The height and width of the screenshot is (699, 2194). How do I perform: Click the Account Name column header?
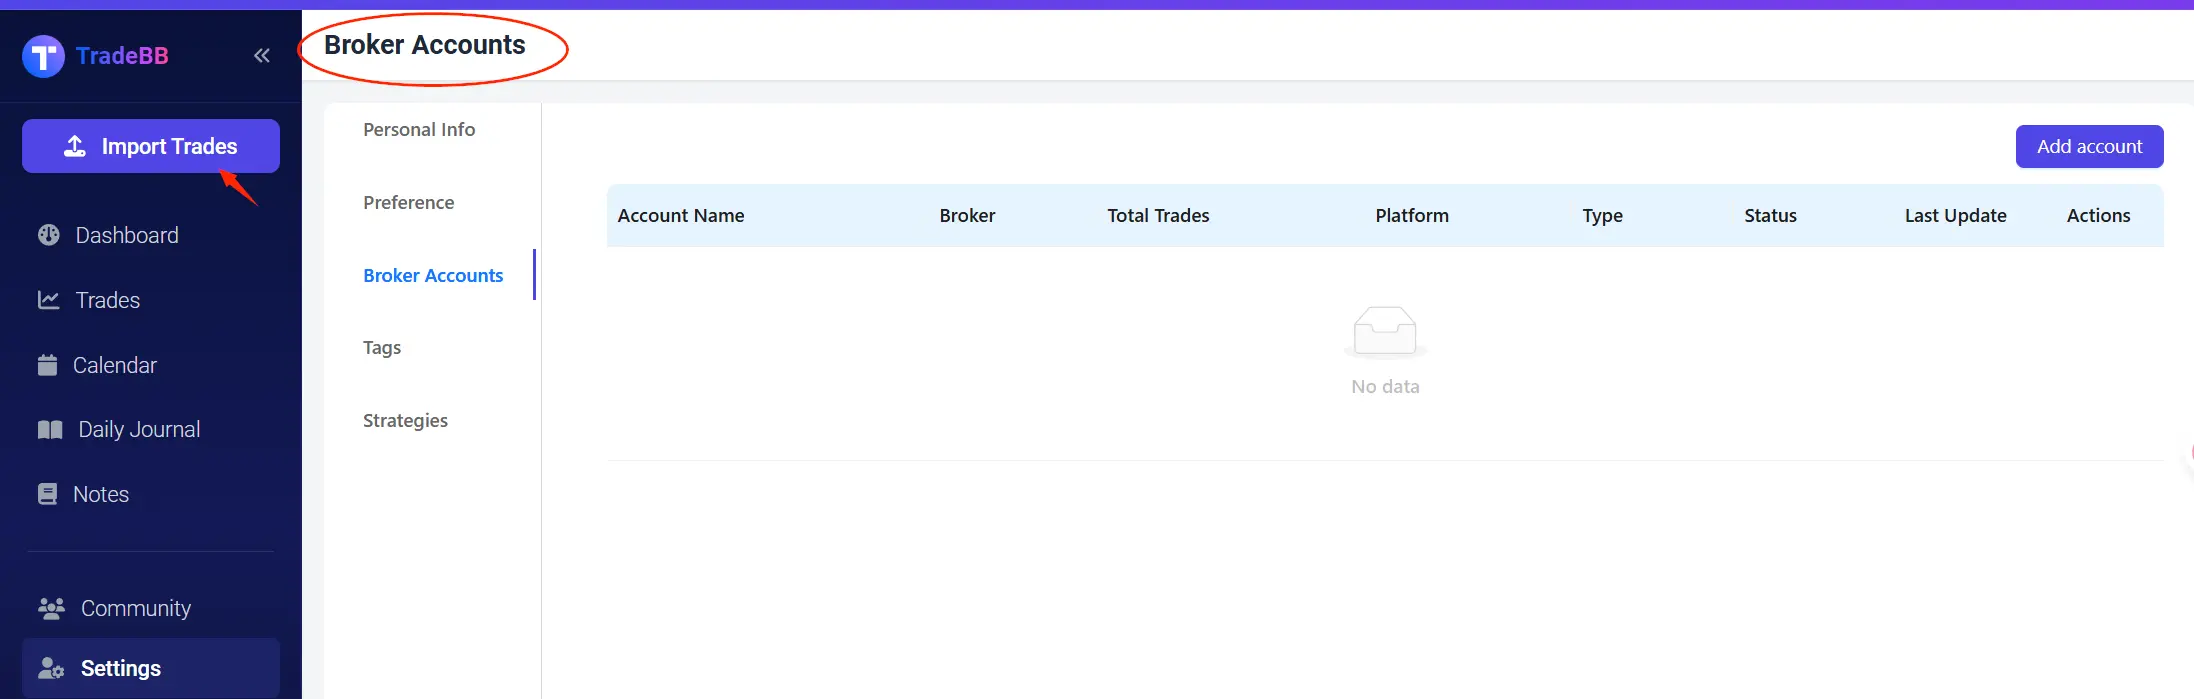(681, 216)
